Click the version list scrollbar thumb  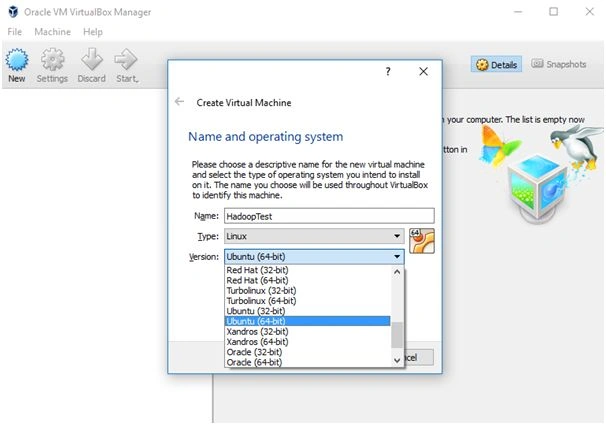click(x=397, y=335)
